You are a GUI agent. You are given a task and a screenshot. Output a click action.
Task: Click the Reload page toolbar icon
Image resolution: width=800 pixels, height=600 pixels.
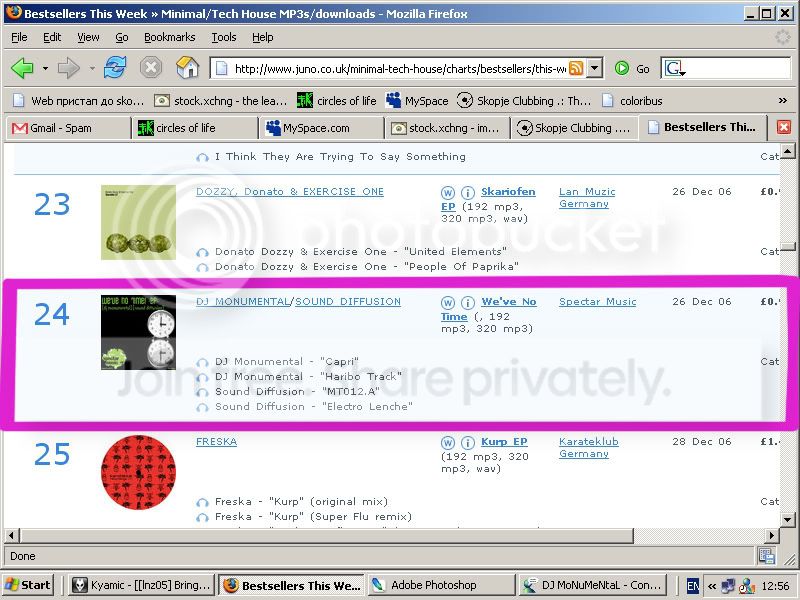[116, 68]
